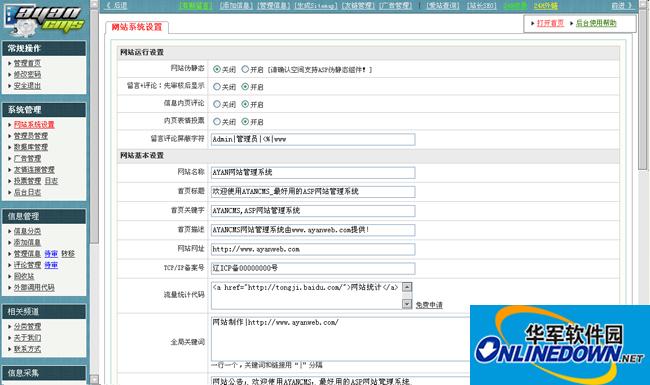The width and height of the screenshot is (650, 385).
Task: Click 首页关键字 input field
Action: (x=313, y=211)
